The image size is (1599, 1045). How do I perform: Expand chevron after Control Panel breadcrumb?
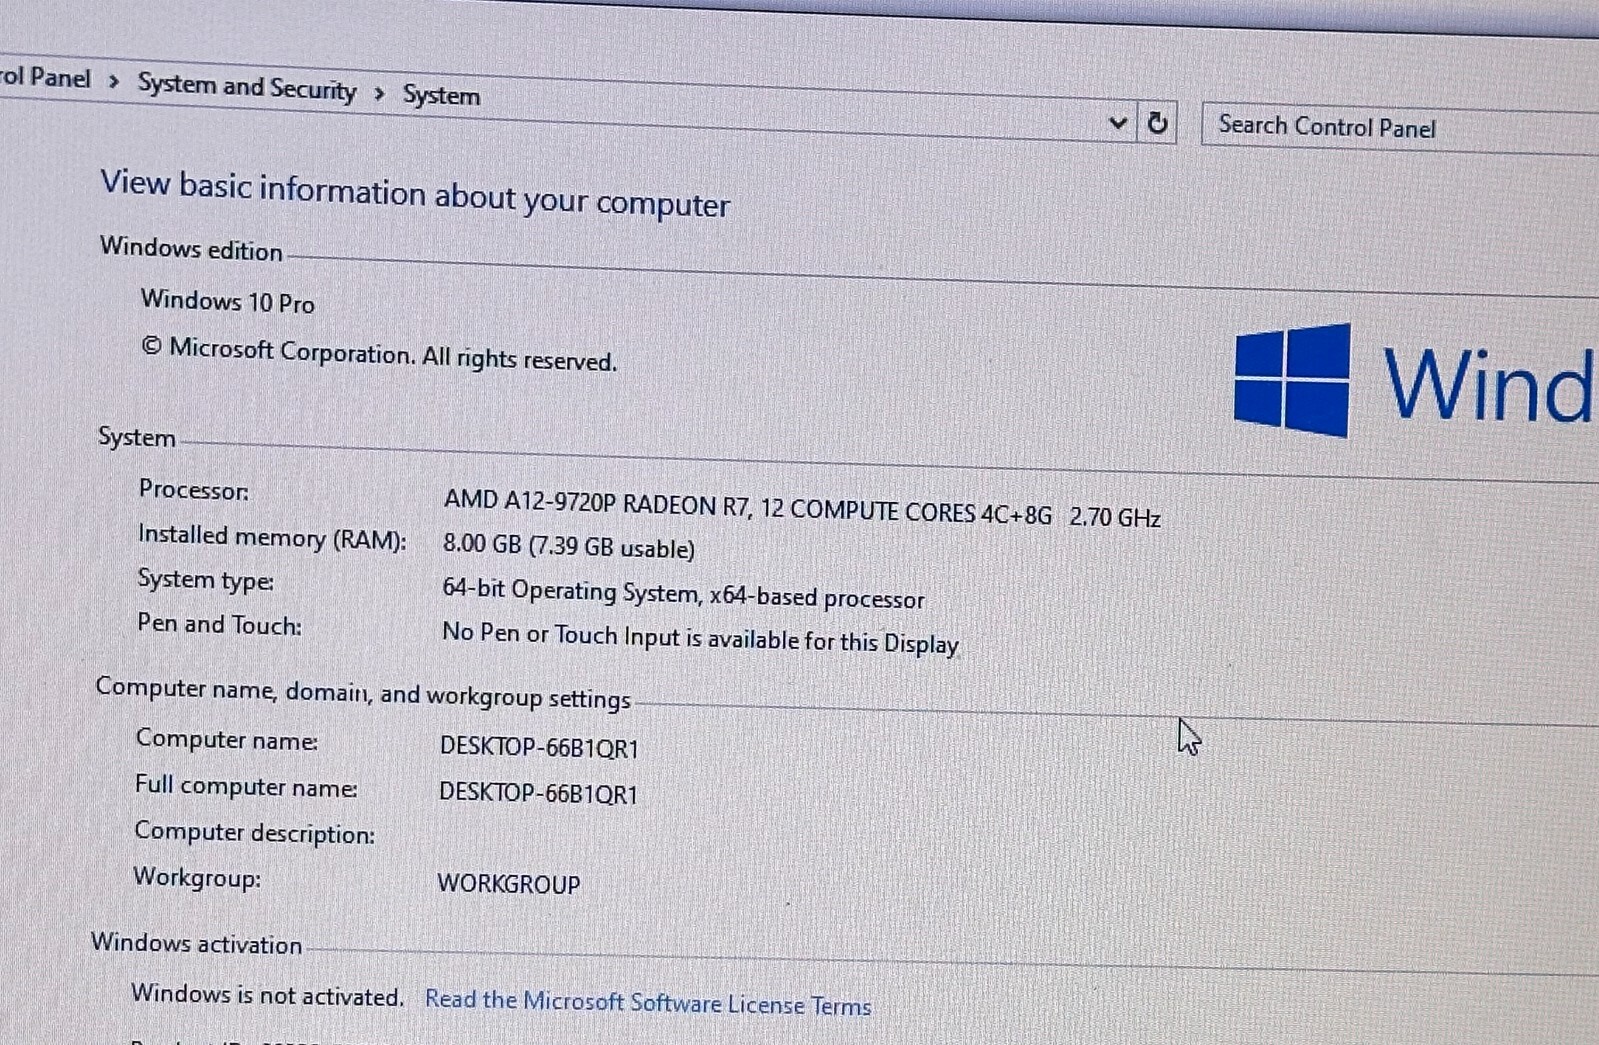click(x=114, y=81)
